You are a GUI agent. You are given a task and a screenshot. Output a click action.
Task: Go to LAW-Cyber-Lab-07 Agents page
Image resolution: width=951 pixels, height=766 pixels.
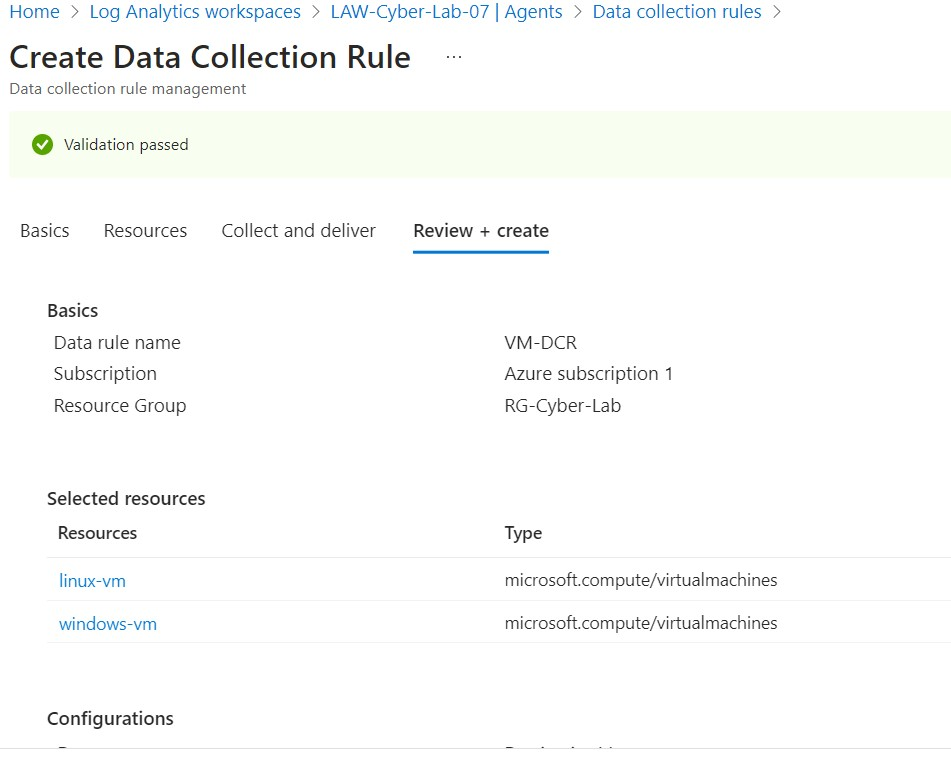(x=447, y=12)
